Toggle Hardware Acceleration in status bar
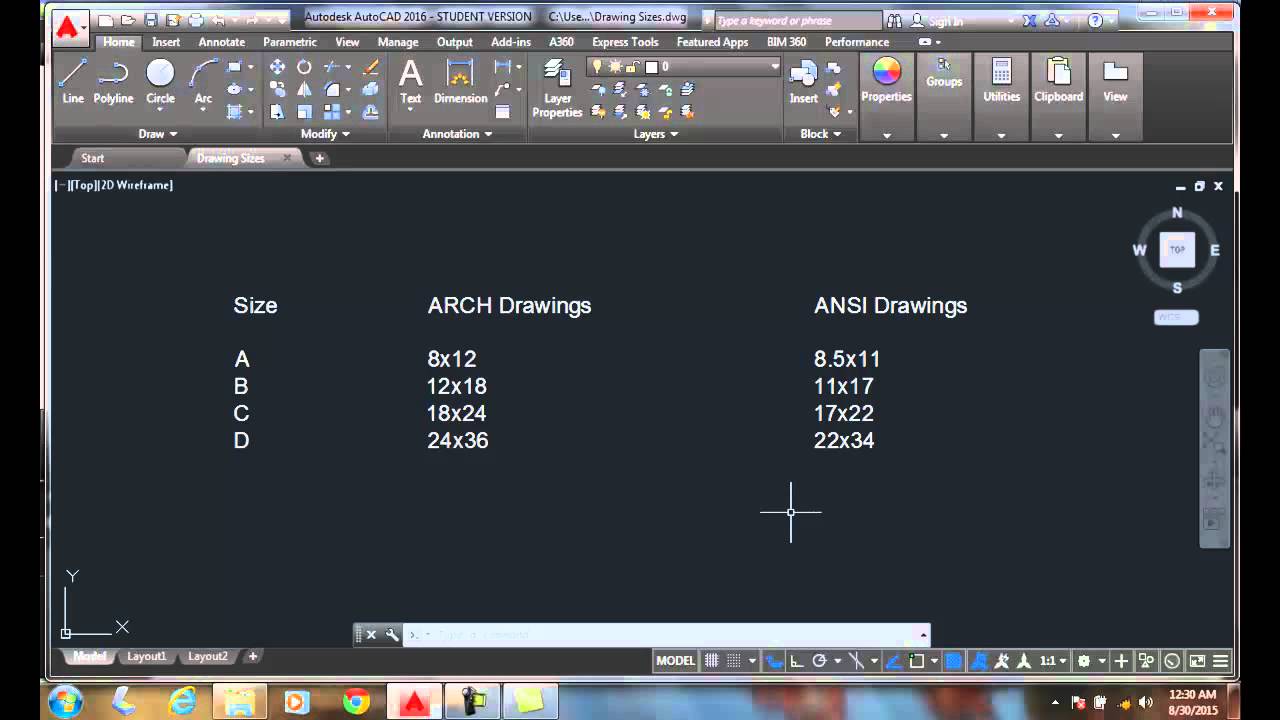This screenshot has height=720, width=1280. (x=1171, y=661)
